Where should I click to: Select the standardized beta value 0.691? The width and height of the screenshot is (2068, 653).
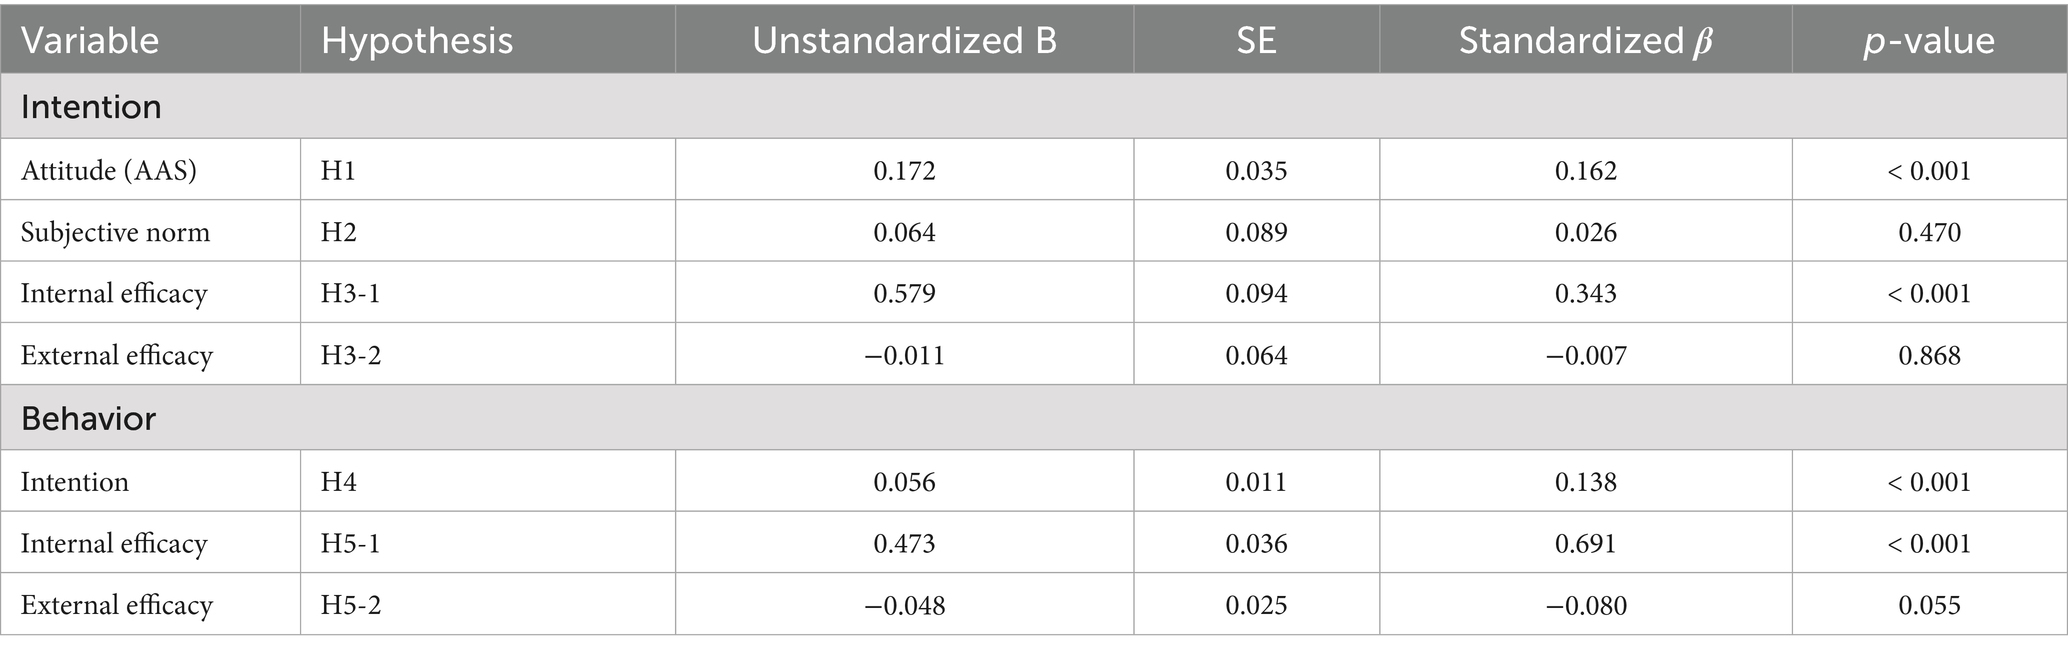tap(1585, 544)
